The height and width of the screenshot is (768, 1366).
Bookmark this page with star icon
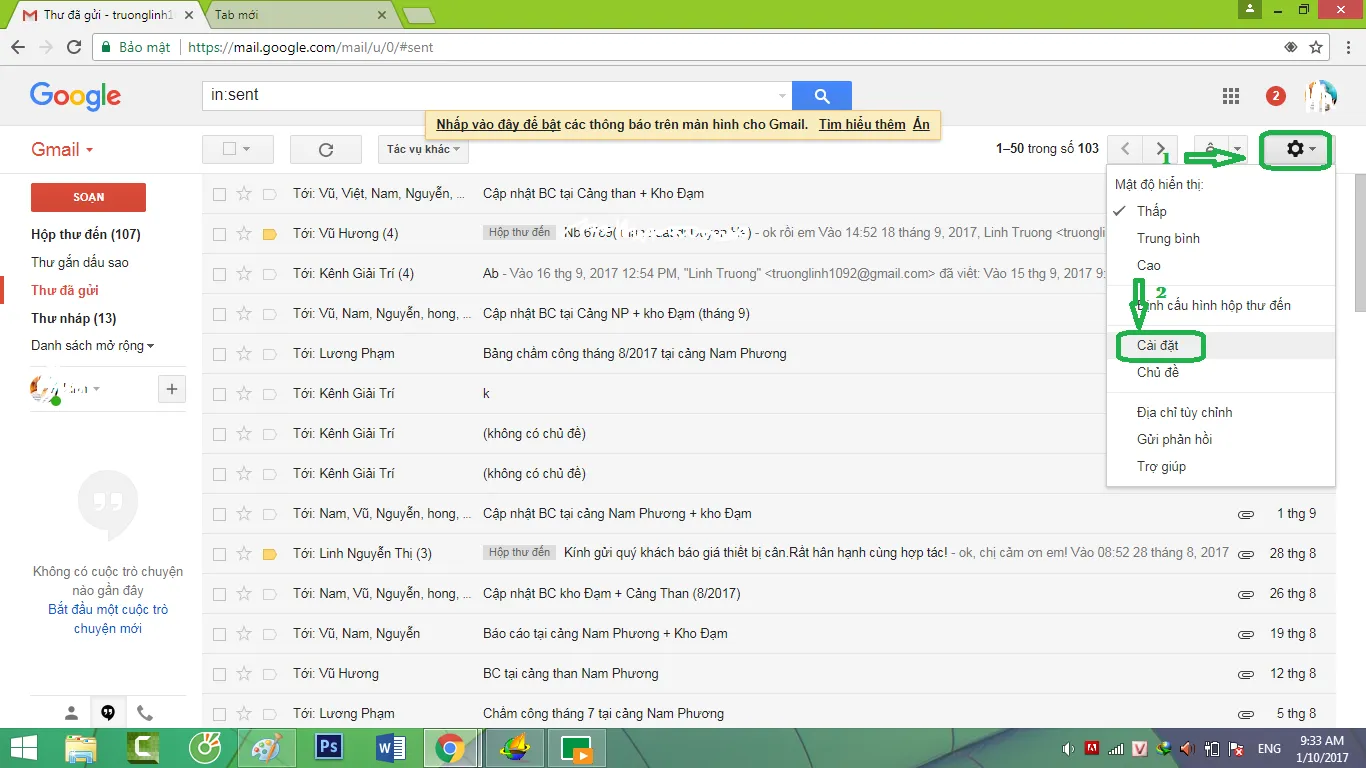(1316, 47)
